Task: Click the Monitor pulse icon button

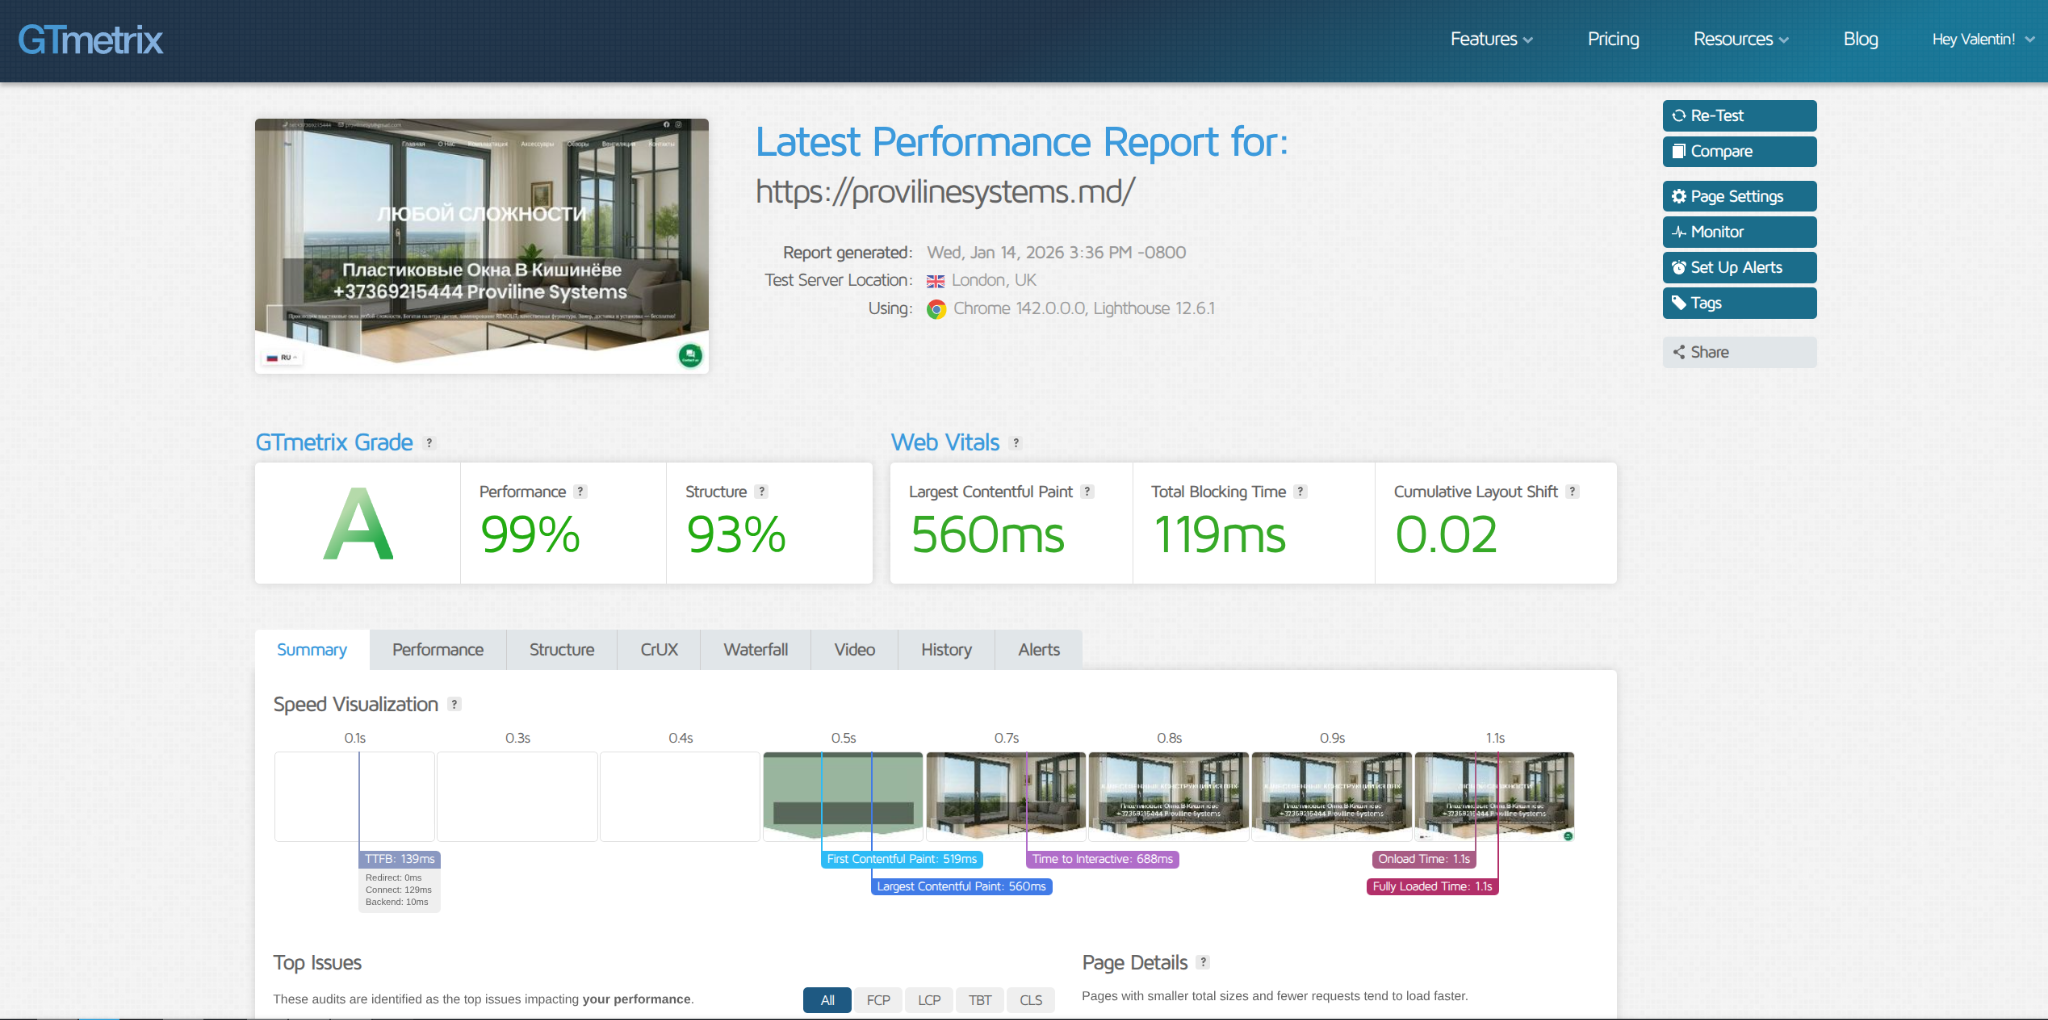Action: coord(1739,232)
